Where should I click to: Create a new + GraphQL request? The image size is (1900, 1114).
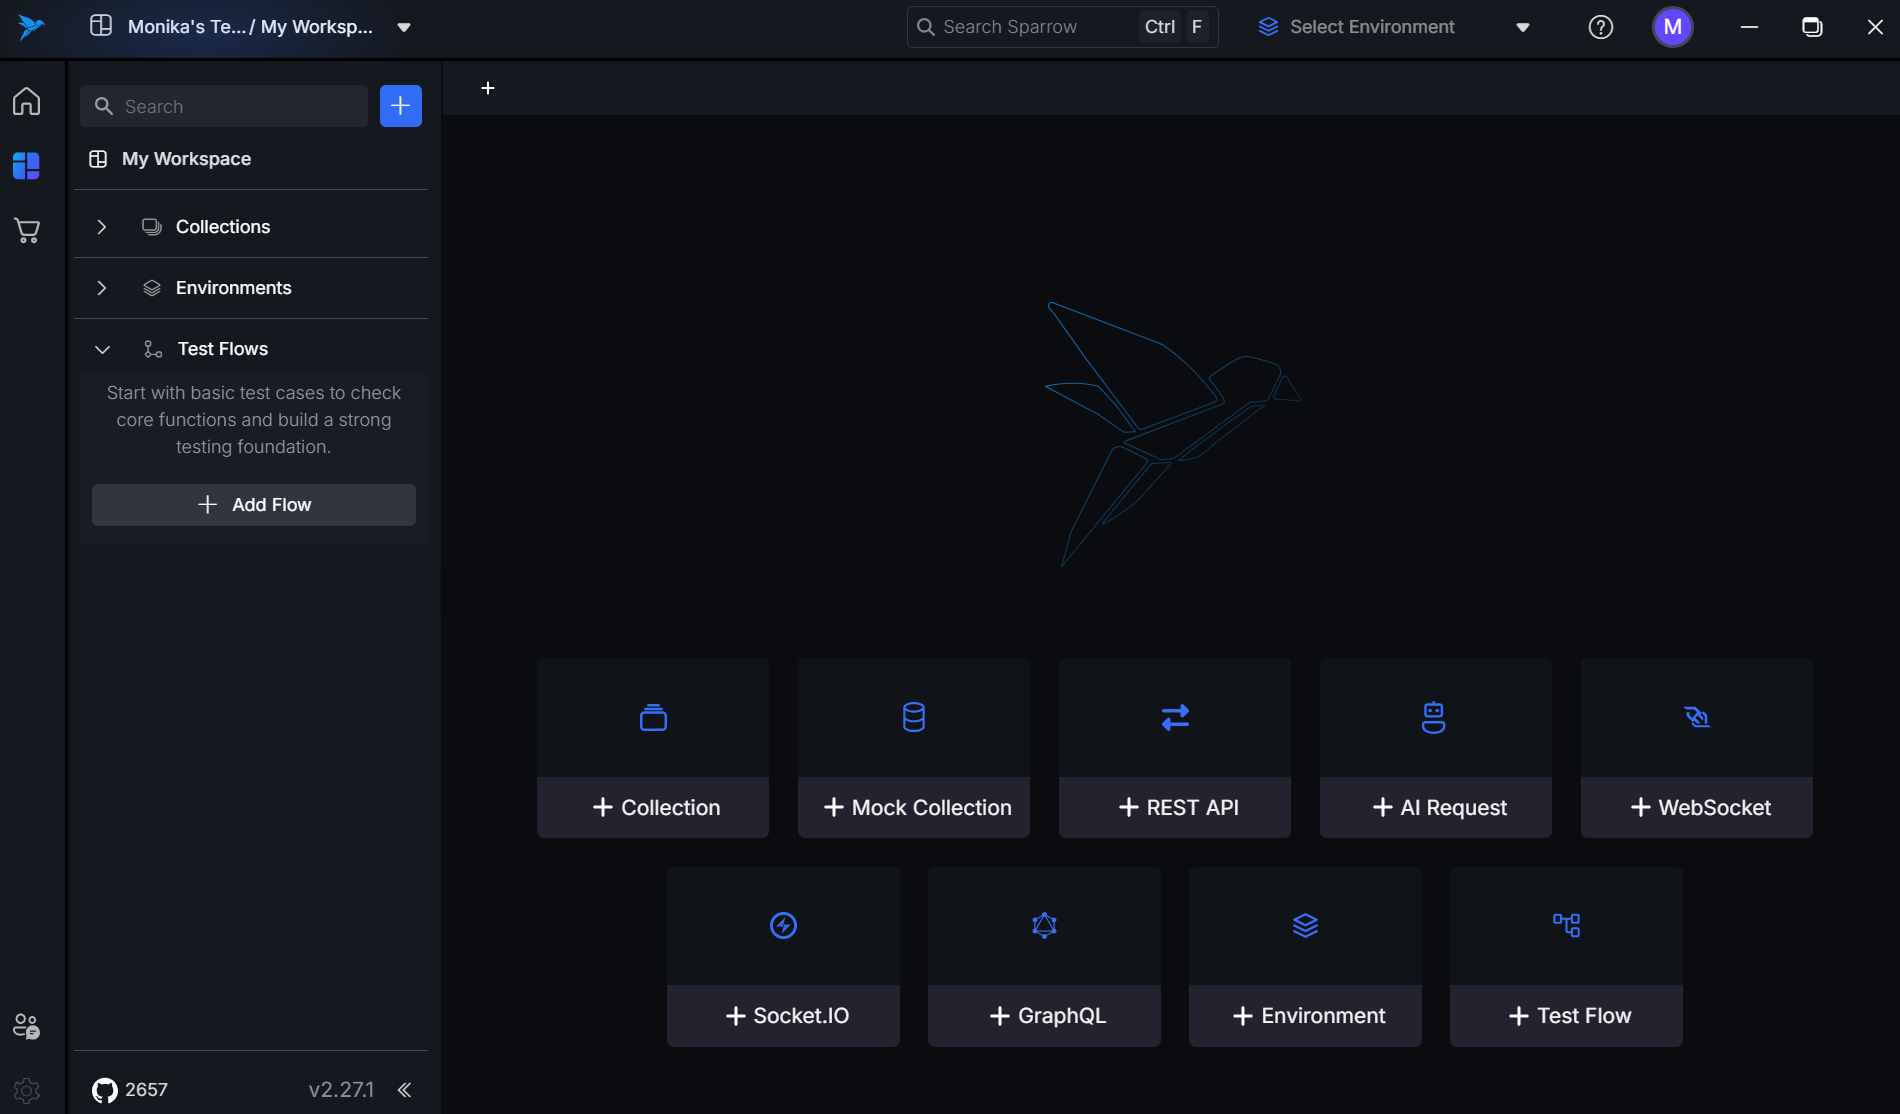click(x=1045, y=1016)
